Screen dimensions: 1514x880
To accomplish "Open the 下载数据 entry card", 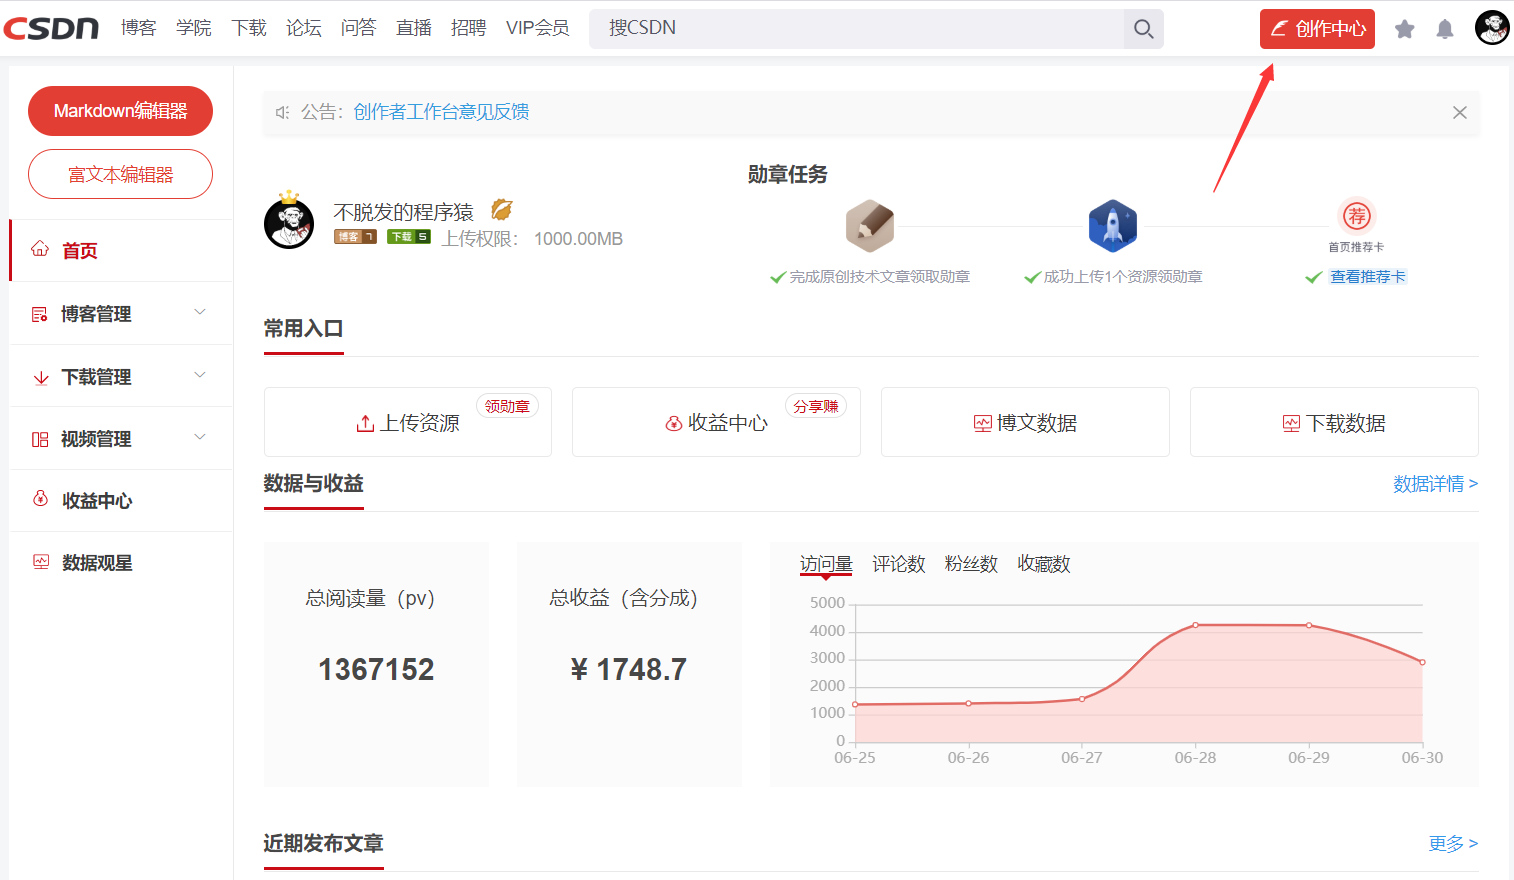I will pyautogui.click(x=1334, y=422).
